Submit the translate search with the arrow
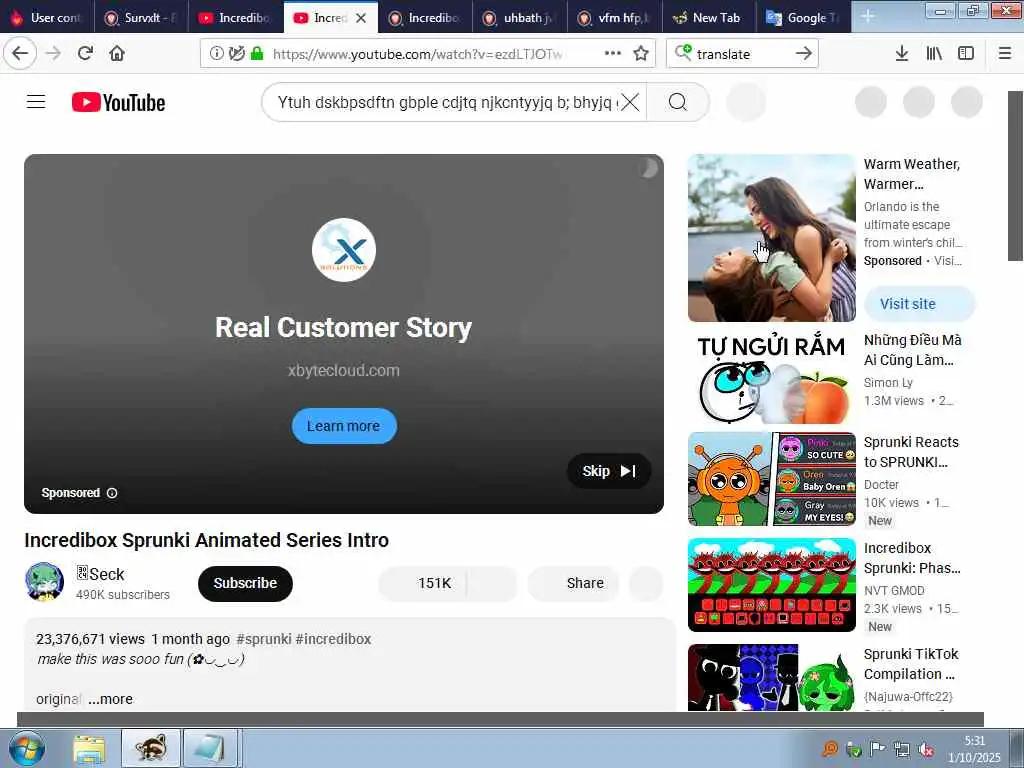Image resolution: width=1024 pixels, height=768 pixels. [804, 54]
